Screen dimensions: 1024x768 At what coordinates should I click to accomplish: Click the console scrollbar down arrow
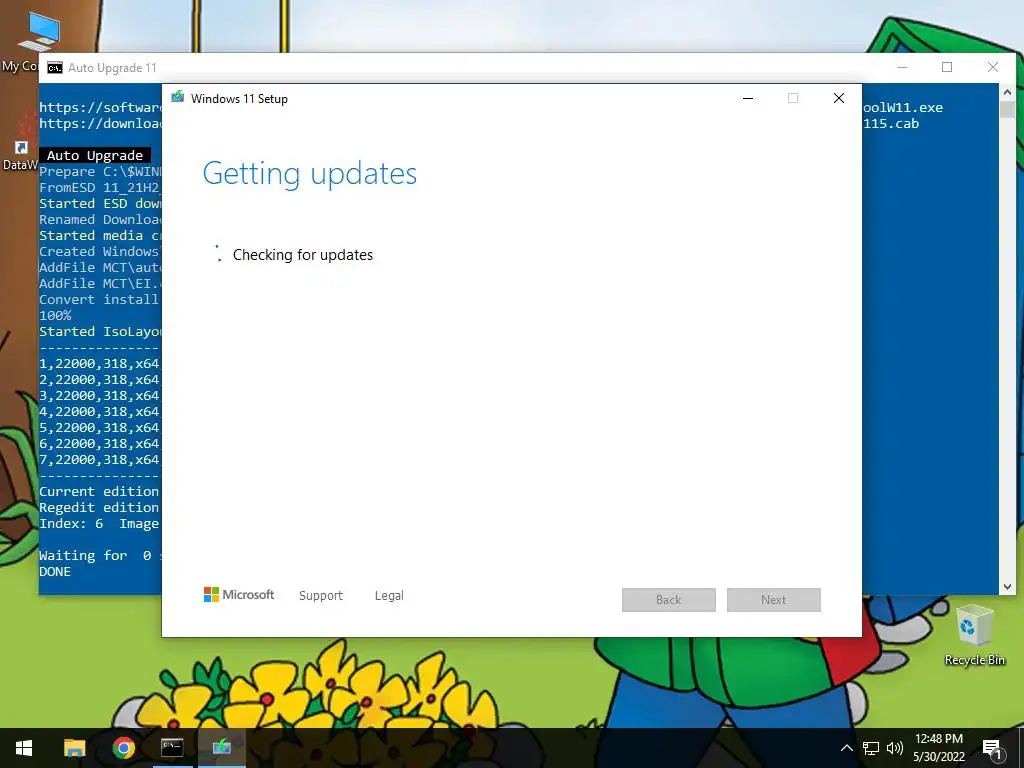(1007, 587)
